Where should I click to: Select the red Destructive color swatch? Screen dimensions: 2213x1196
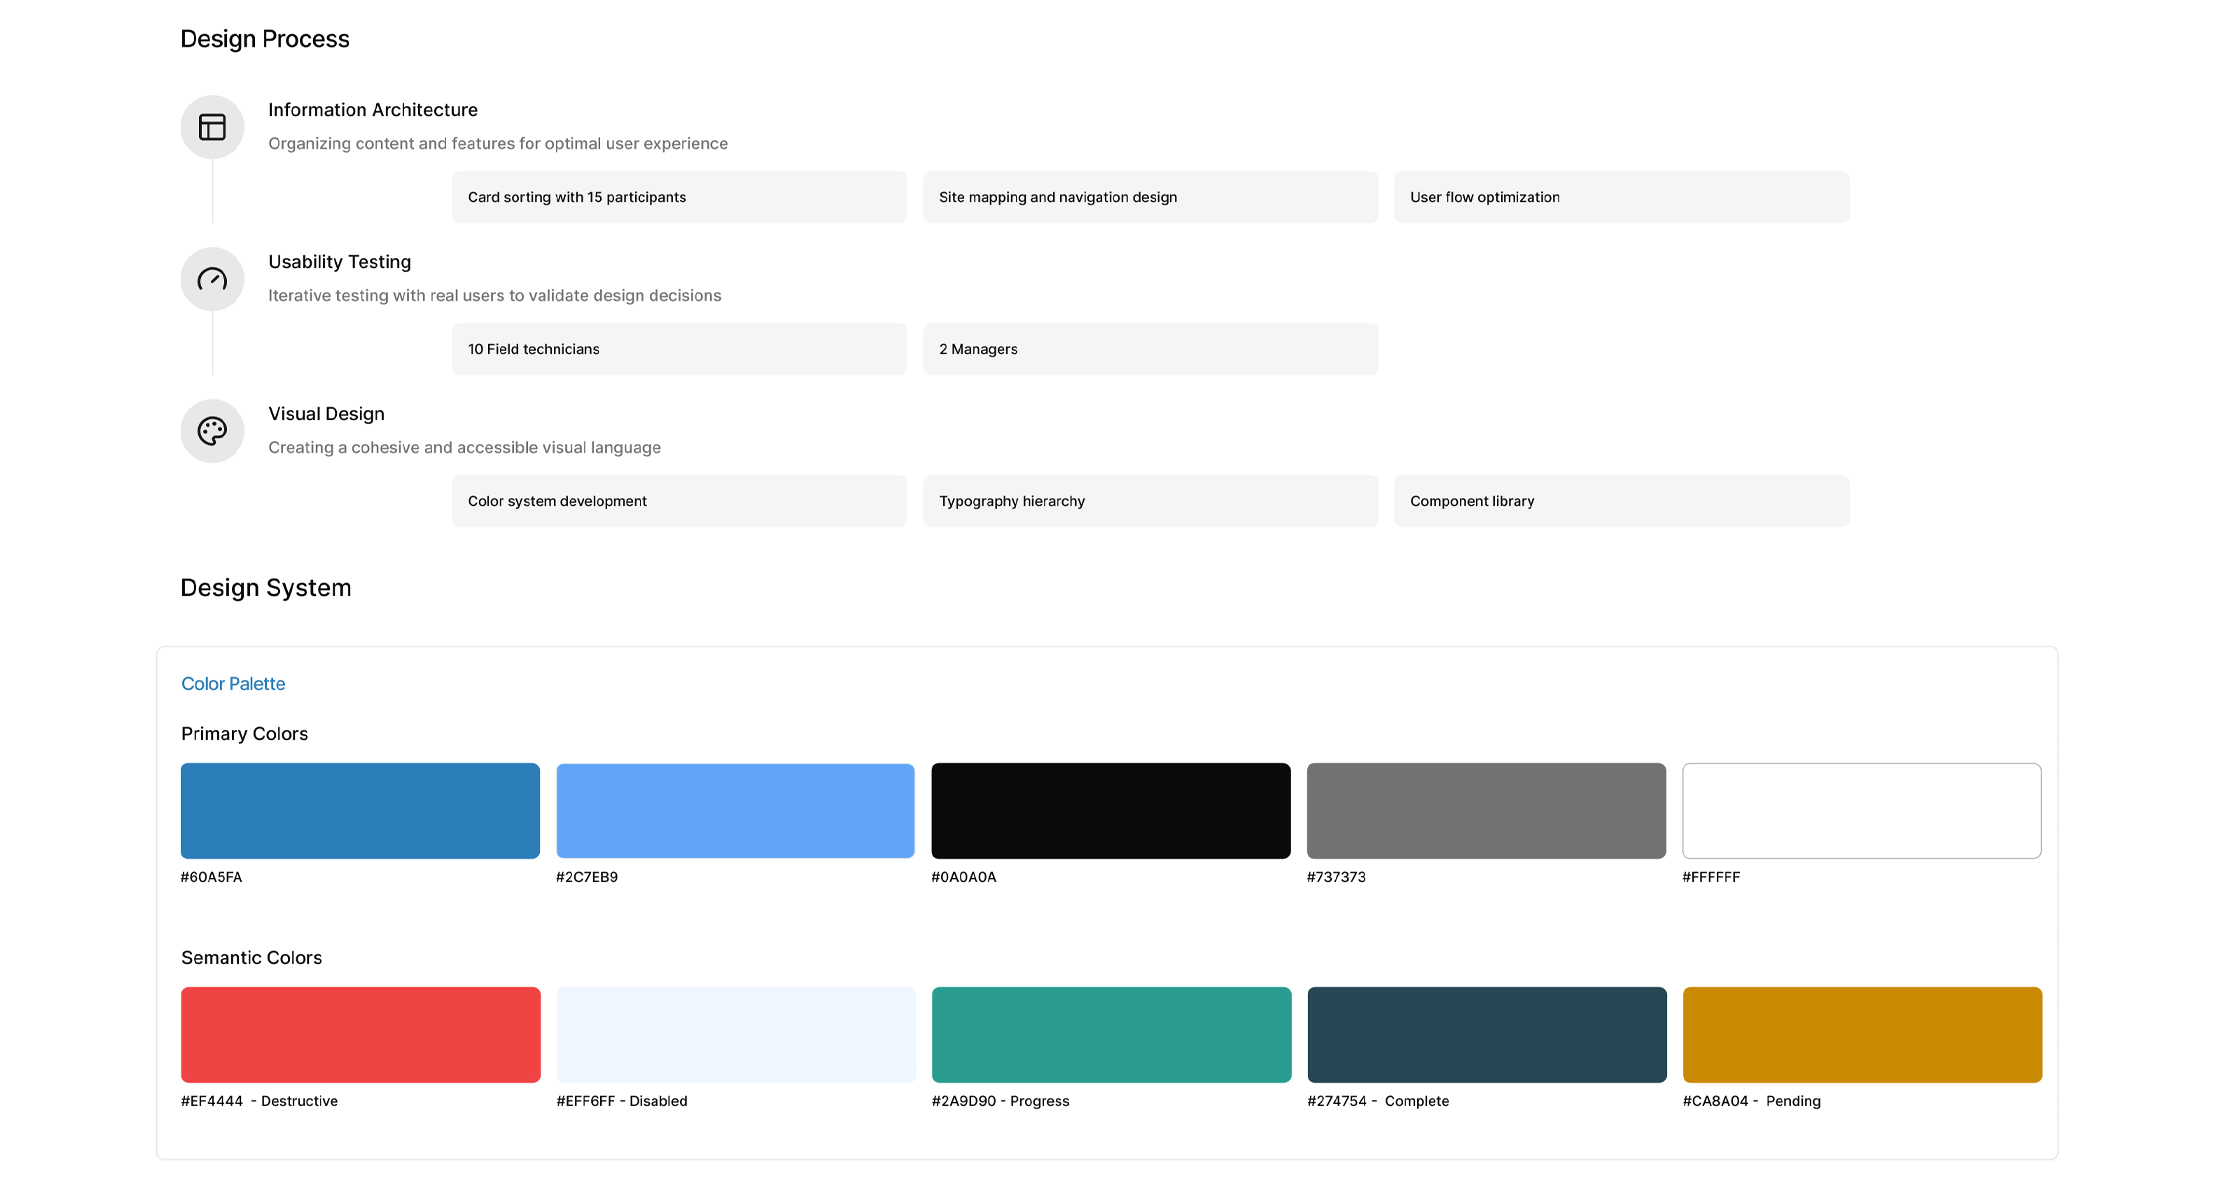coord(360,1035)
